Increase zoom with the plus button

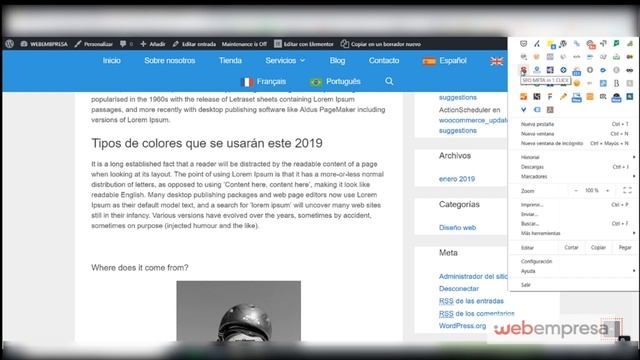pos(608,191)
